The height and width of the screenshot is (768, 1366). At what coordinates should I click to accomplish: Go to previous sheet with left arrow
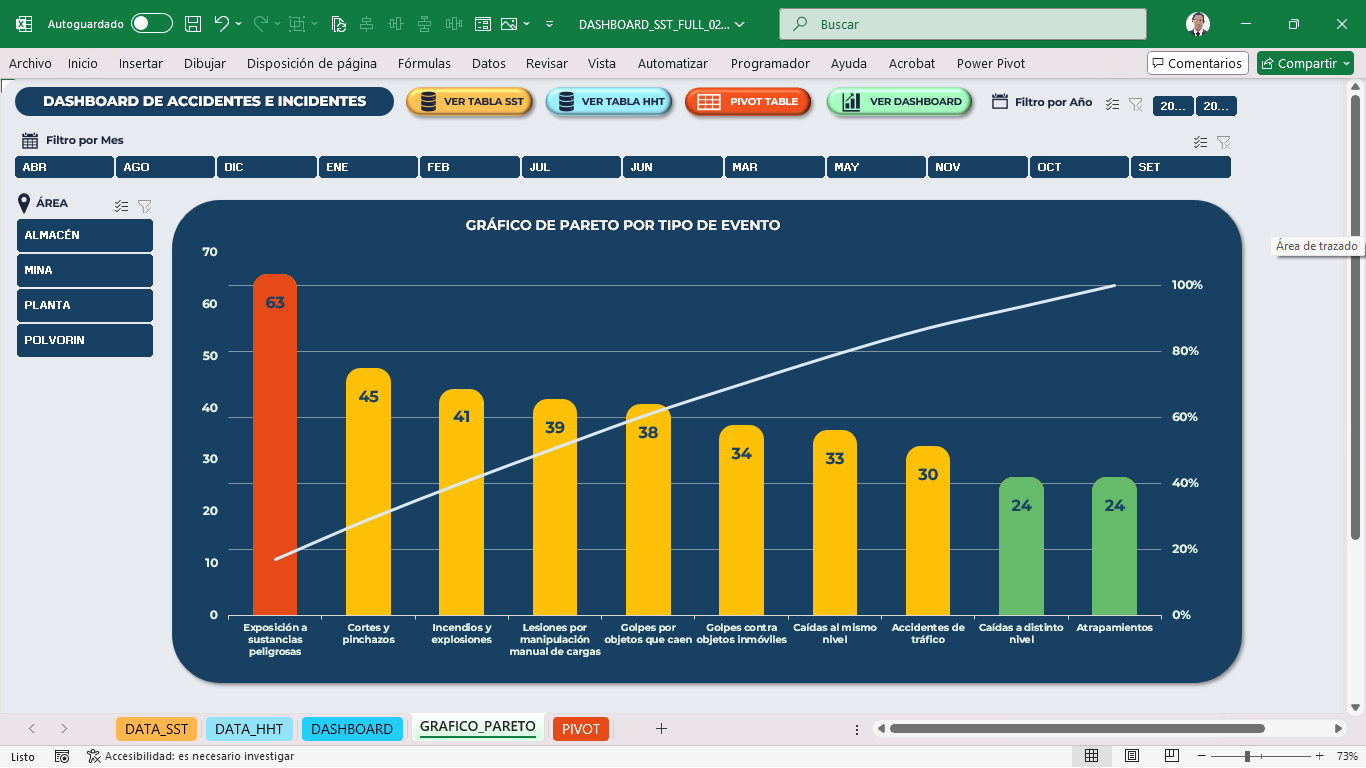coord(32,729)
